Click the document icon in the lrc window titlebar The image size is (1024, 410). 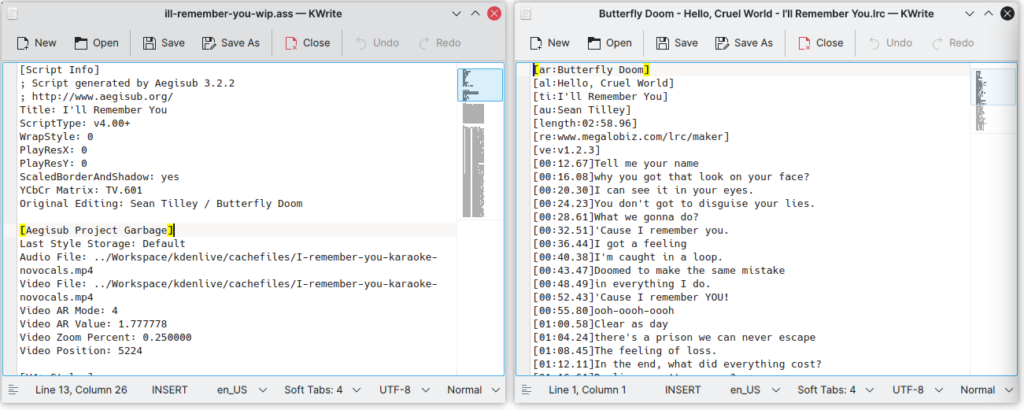526,13
